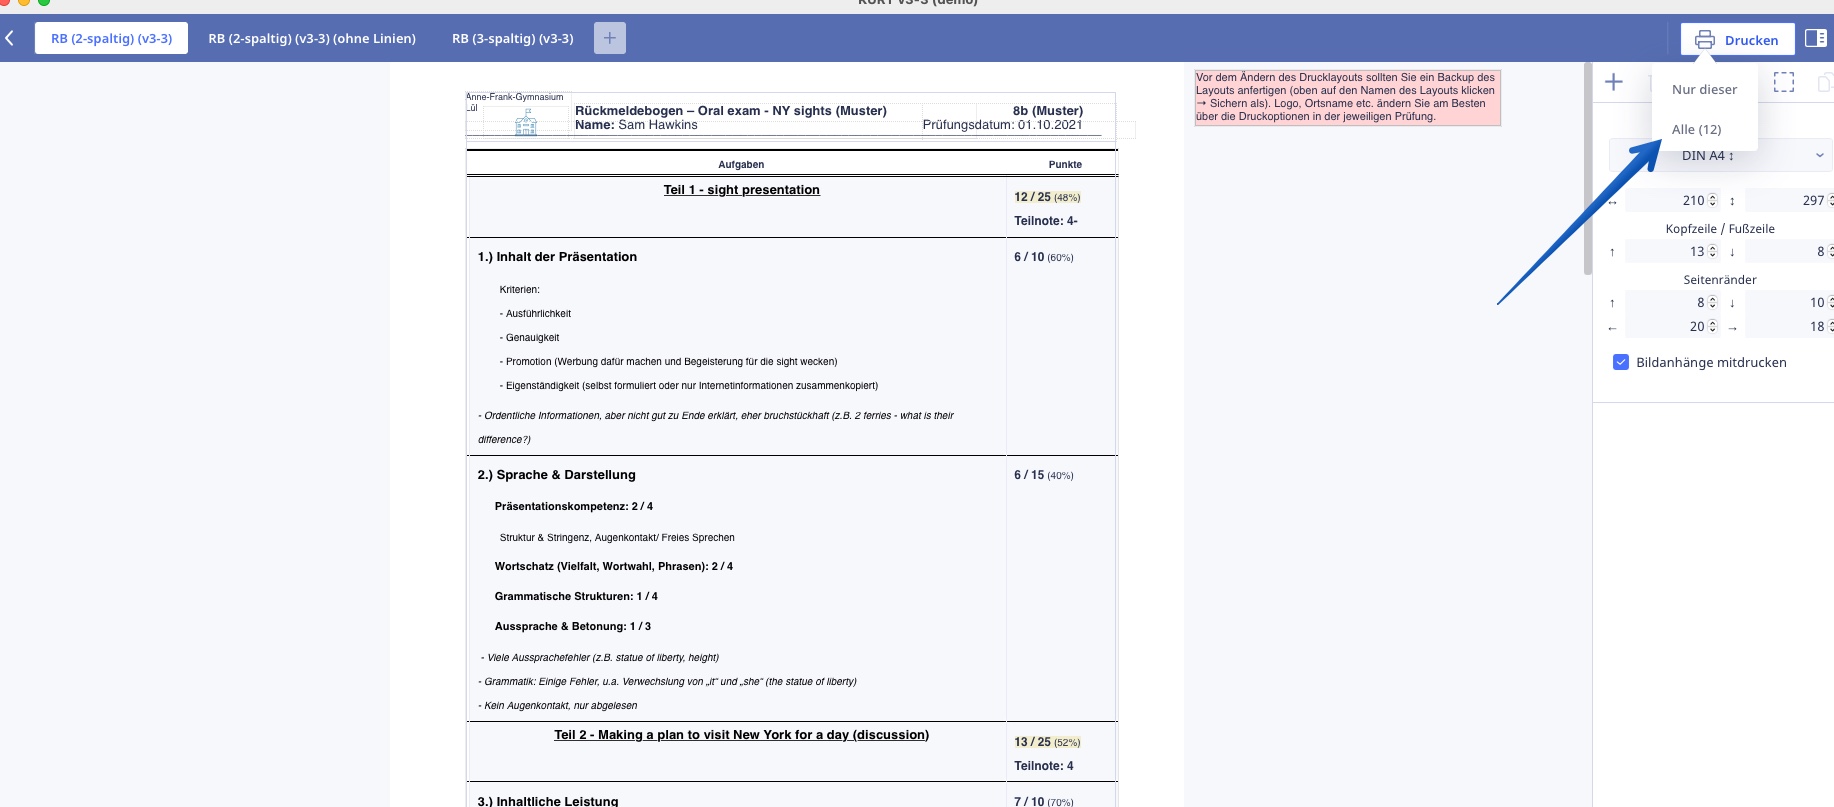The image size is (1834, 807).
Task: Adjust top Seitenränder 8 stepper
Action: coord(1713,302)
